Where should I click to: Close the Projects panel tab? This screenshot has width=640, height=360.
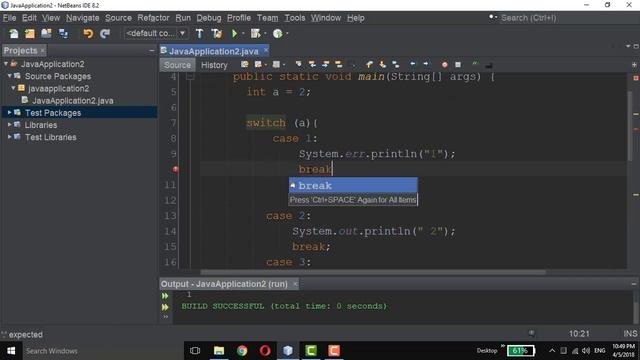(42, 51)
